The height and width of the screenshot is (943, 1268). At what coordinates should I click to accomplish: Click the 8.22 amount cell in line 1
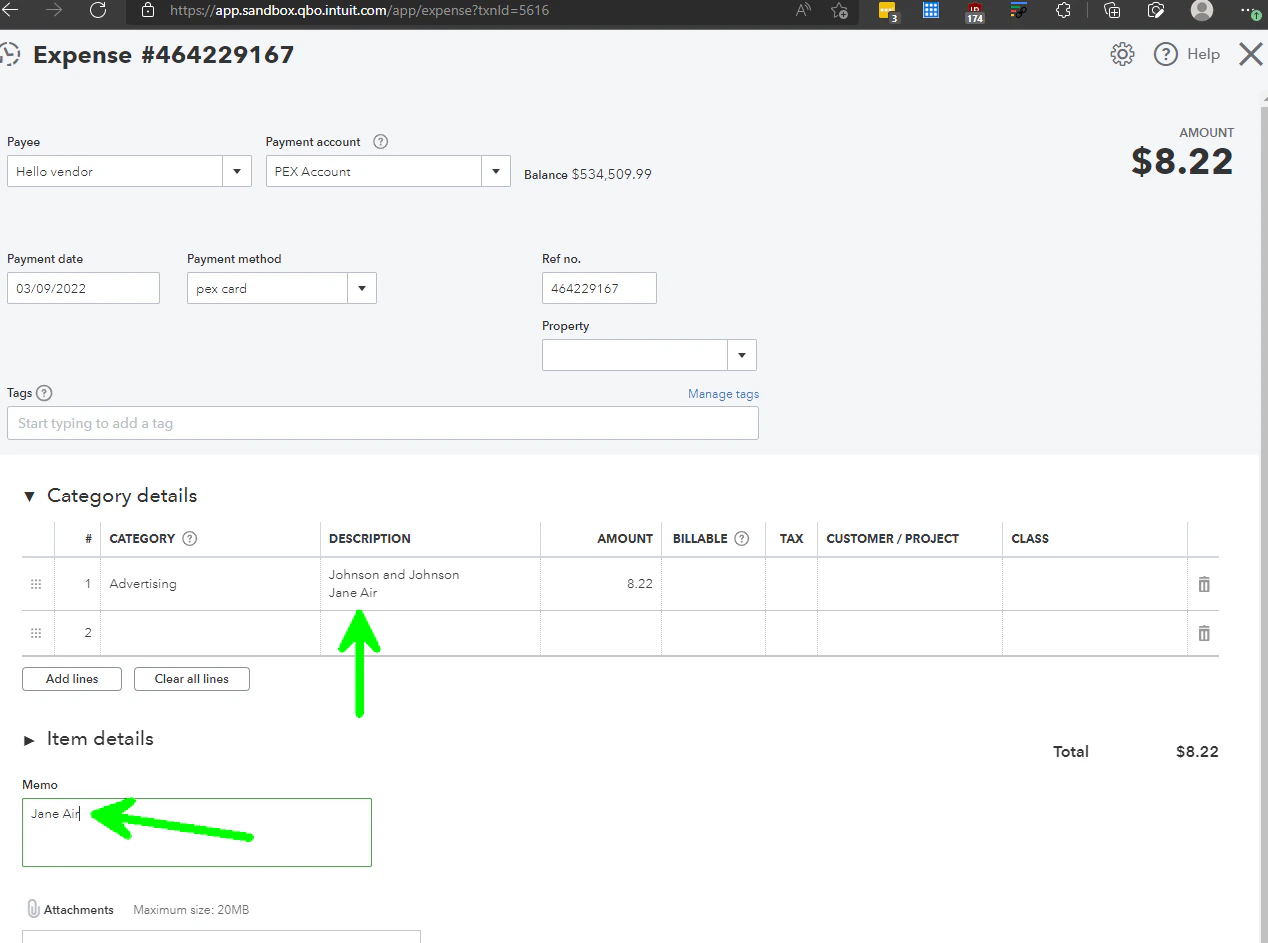(x=601, y=584)
